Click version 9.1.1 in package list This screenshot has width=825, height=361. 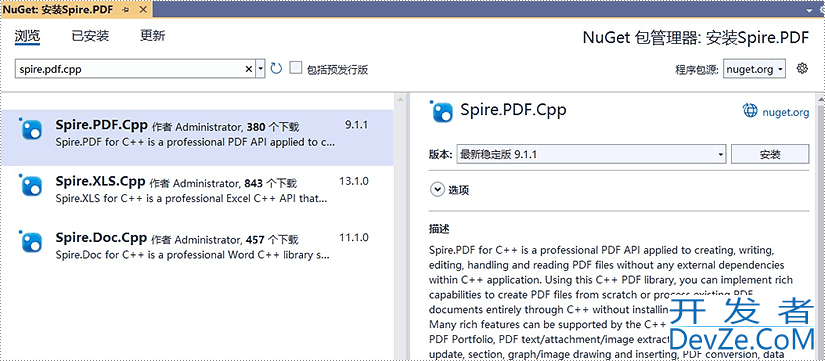356,125
